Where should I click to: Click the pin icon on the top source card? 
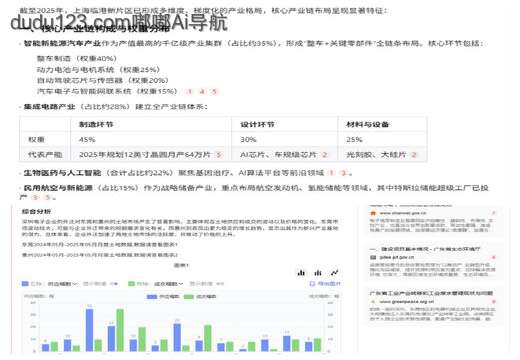pos(494,213)
